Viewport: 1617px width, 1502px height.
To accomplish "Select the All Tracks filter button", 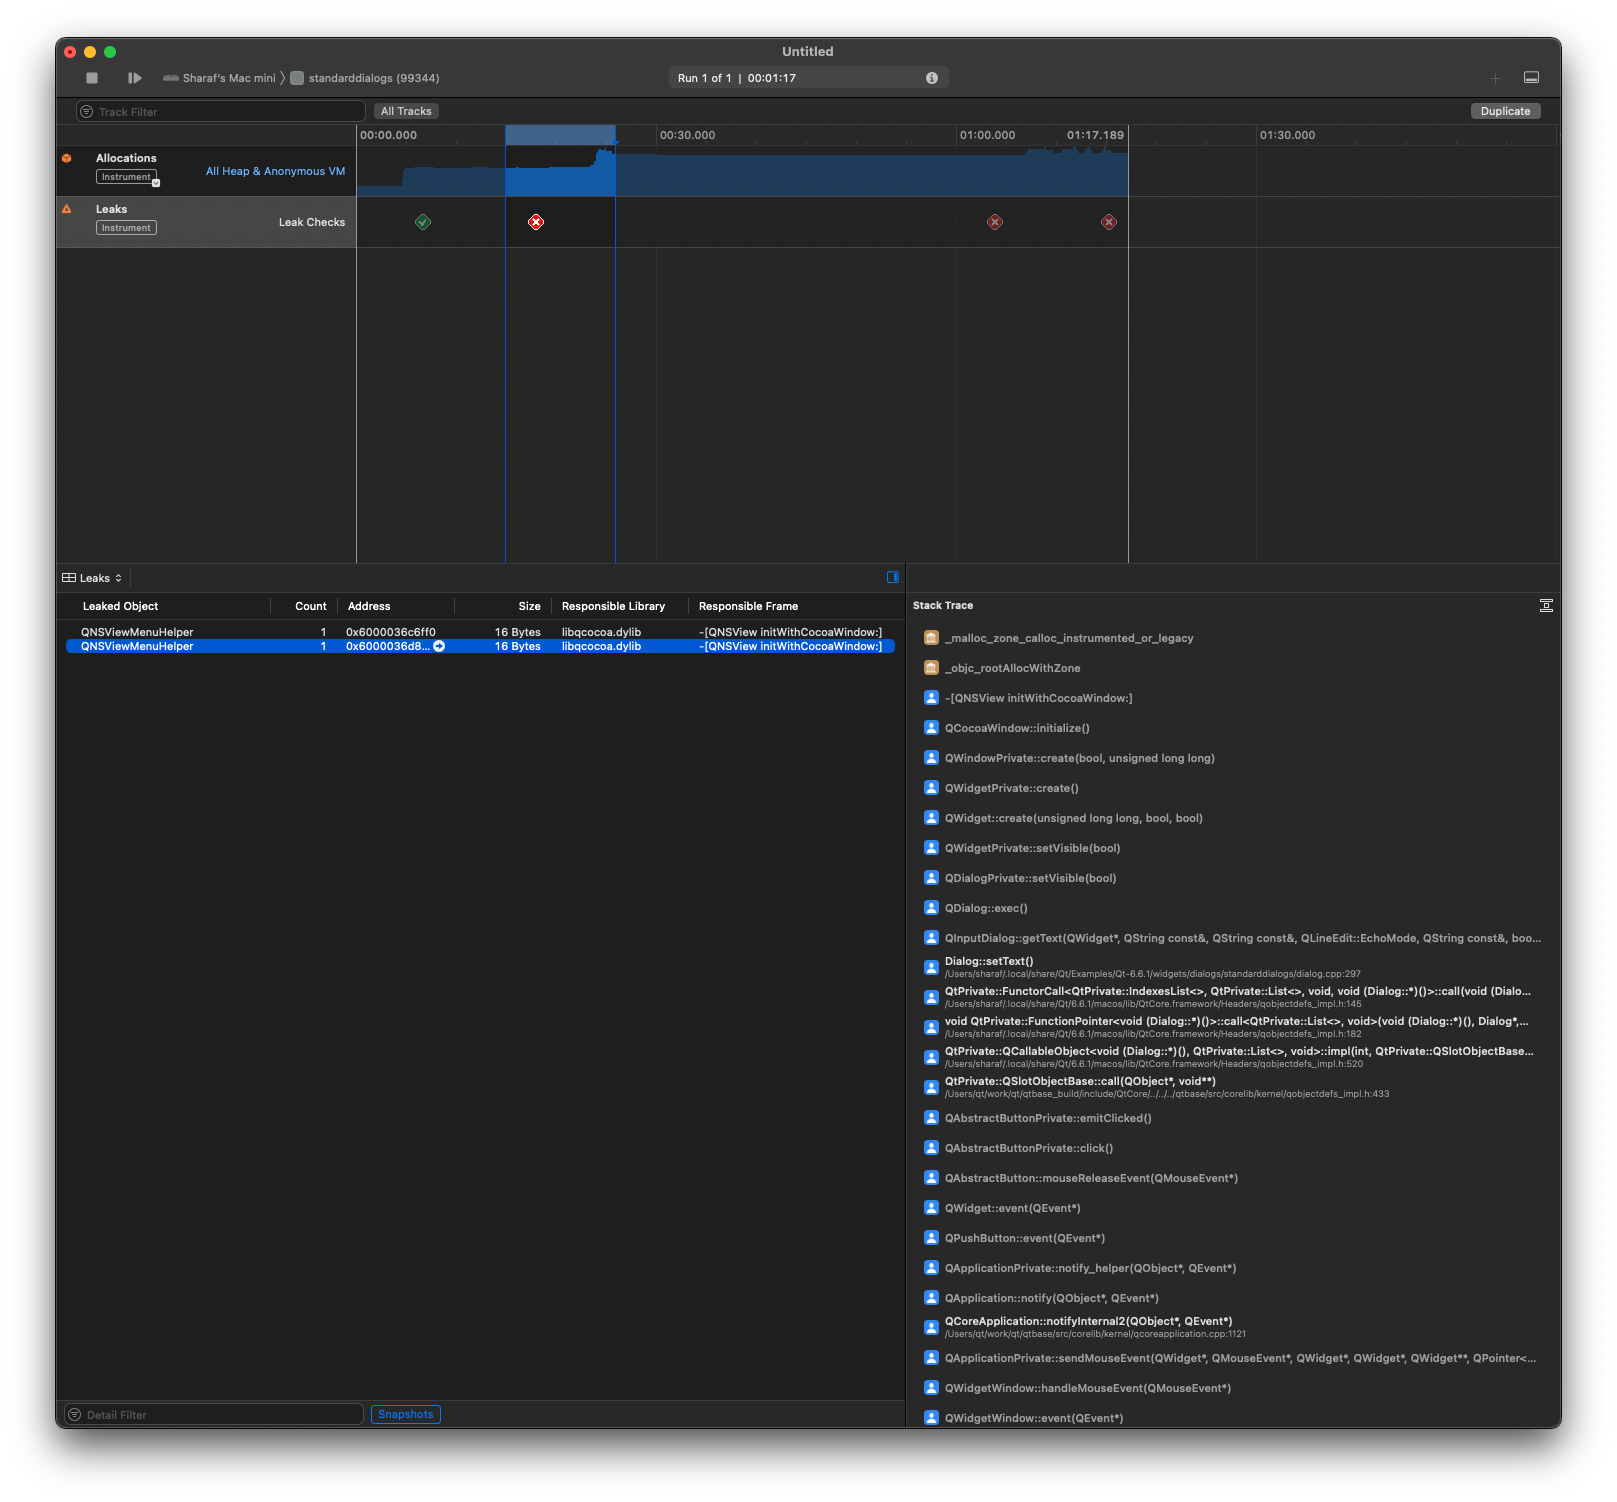I will tap(406, 111).
